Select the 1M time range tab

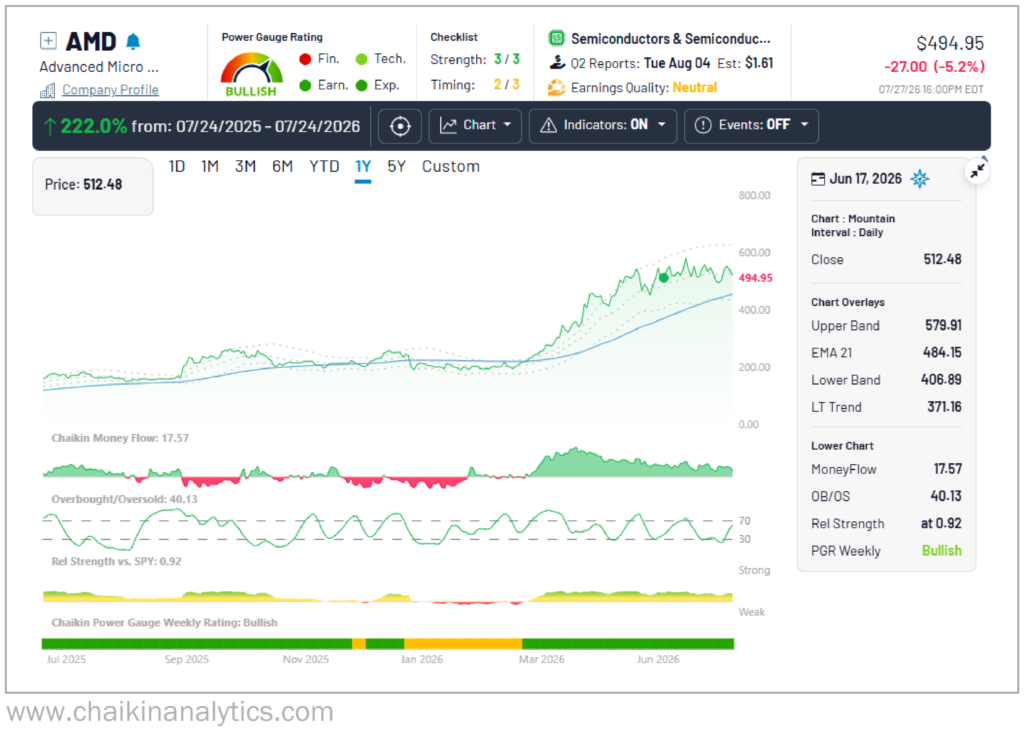pos(210,167)
